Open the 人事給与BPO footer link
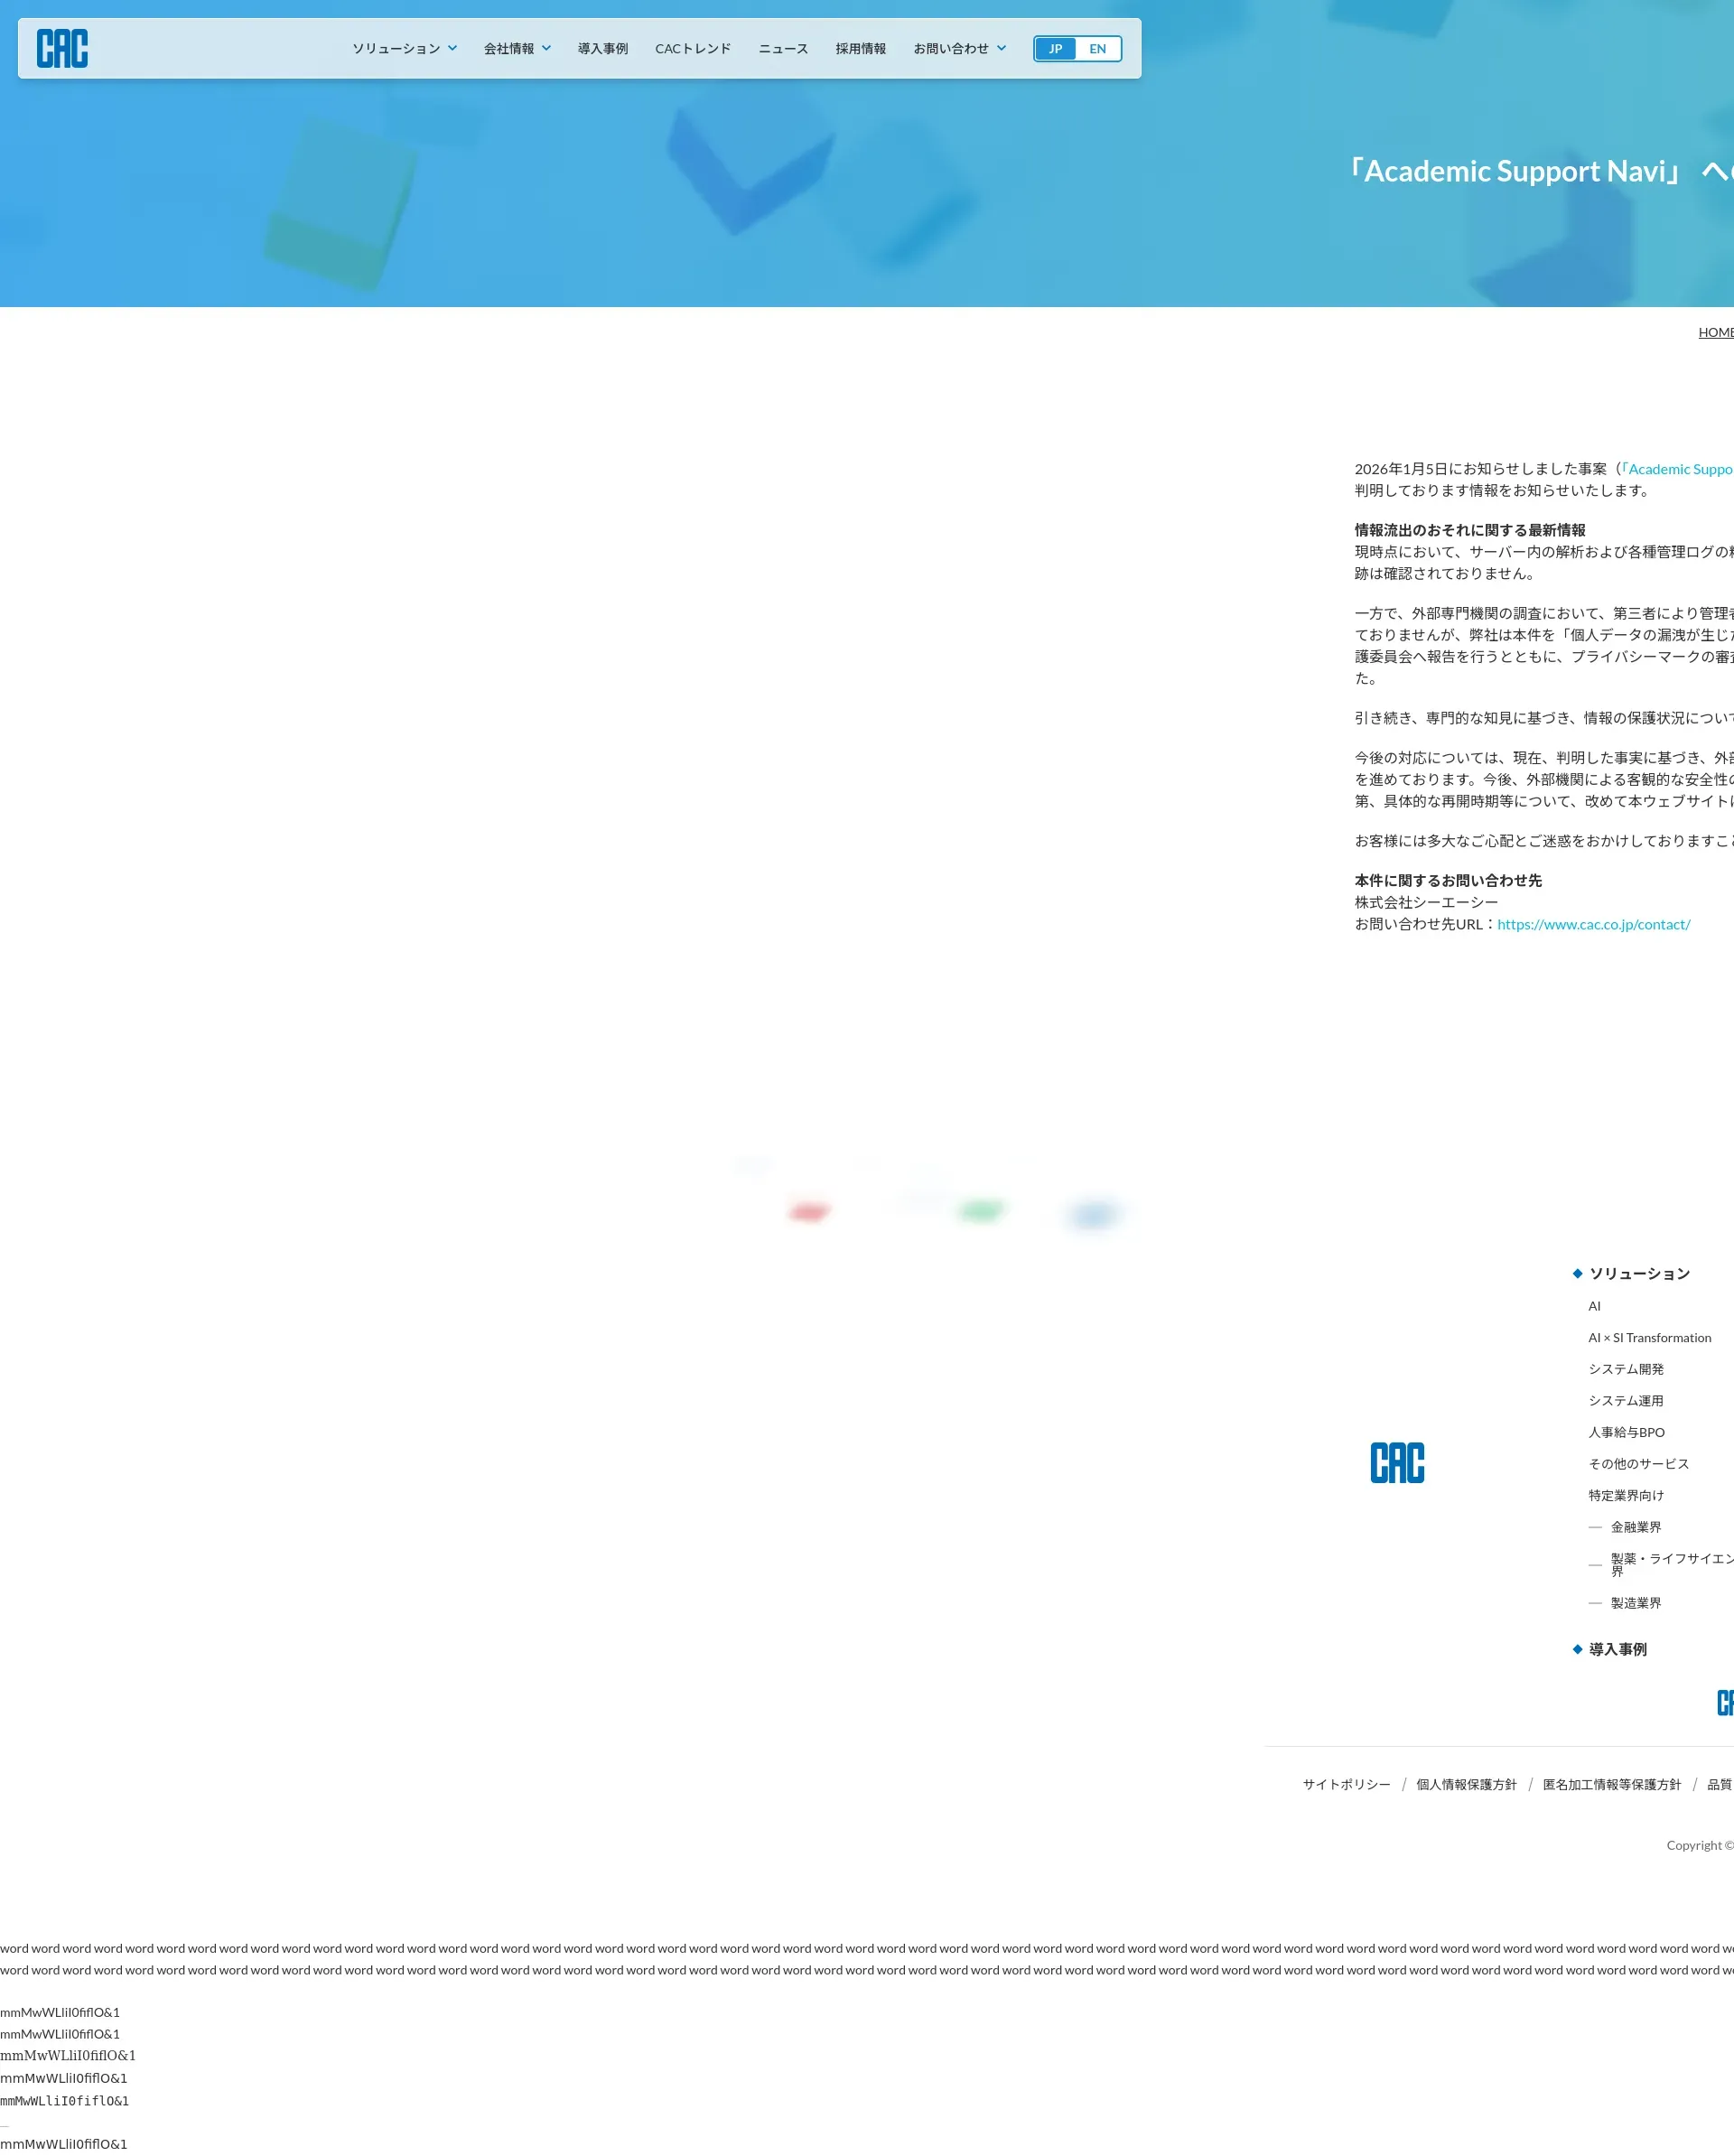Image resolution: width=1734 pixels, height=2156 pixels. [1626, 1433]
